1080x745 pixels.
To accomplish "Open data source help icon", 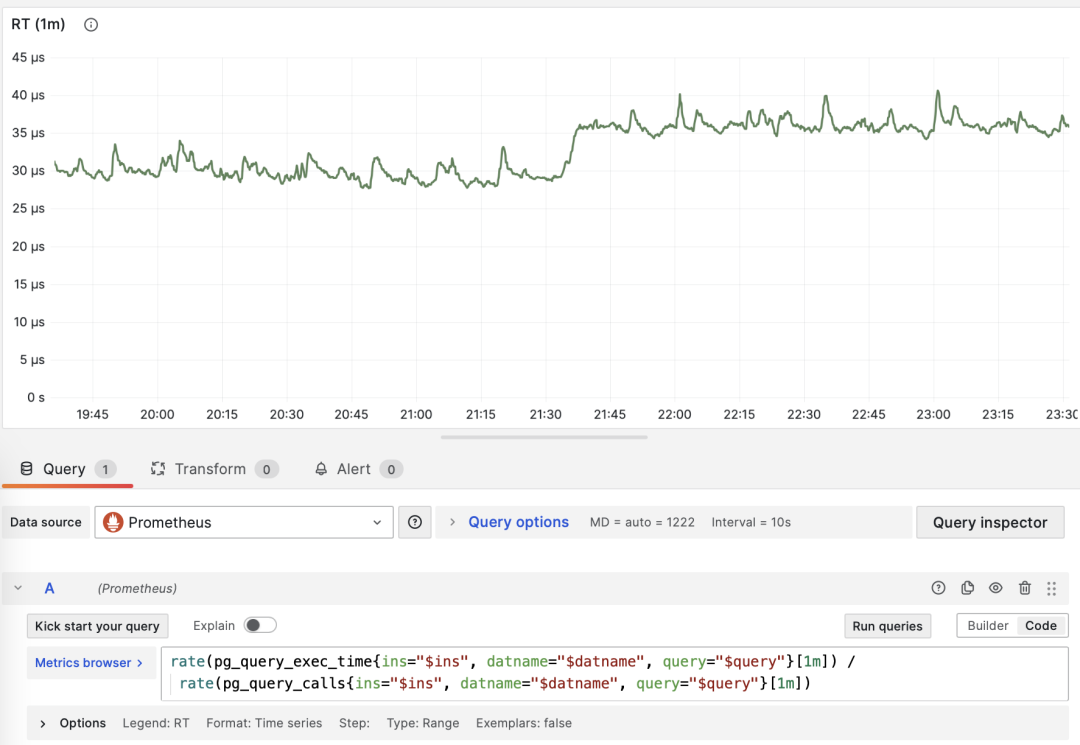I will point(414,522).
